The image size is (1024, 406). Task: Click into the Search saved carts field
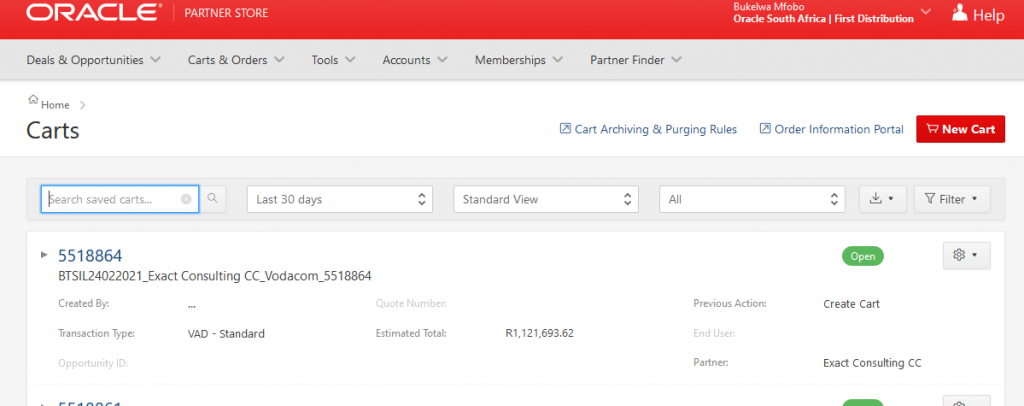(112, 199)
